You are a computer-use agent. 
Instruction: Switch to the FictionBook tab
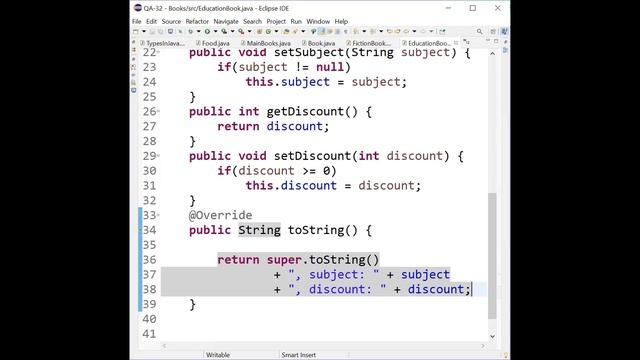pyautogui.click(x=368, y=43)
